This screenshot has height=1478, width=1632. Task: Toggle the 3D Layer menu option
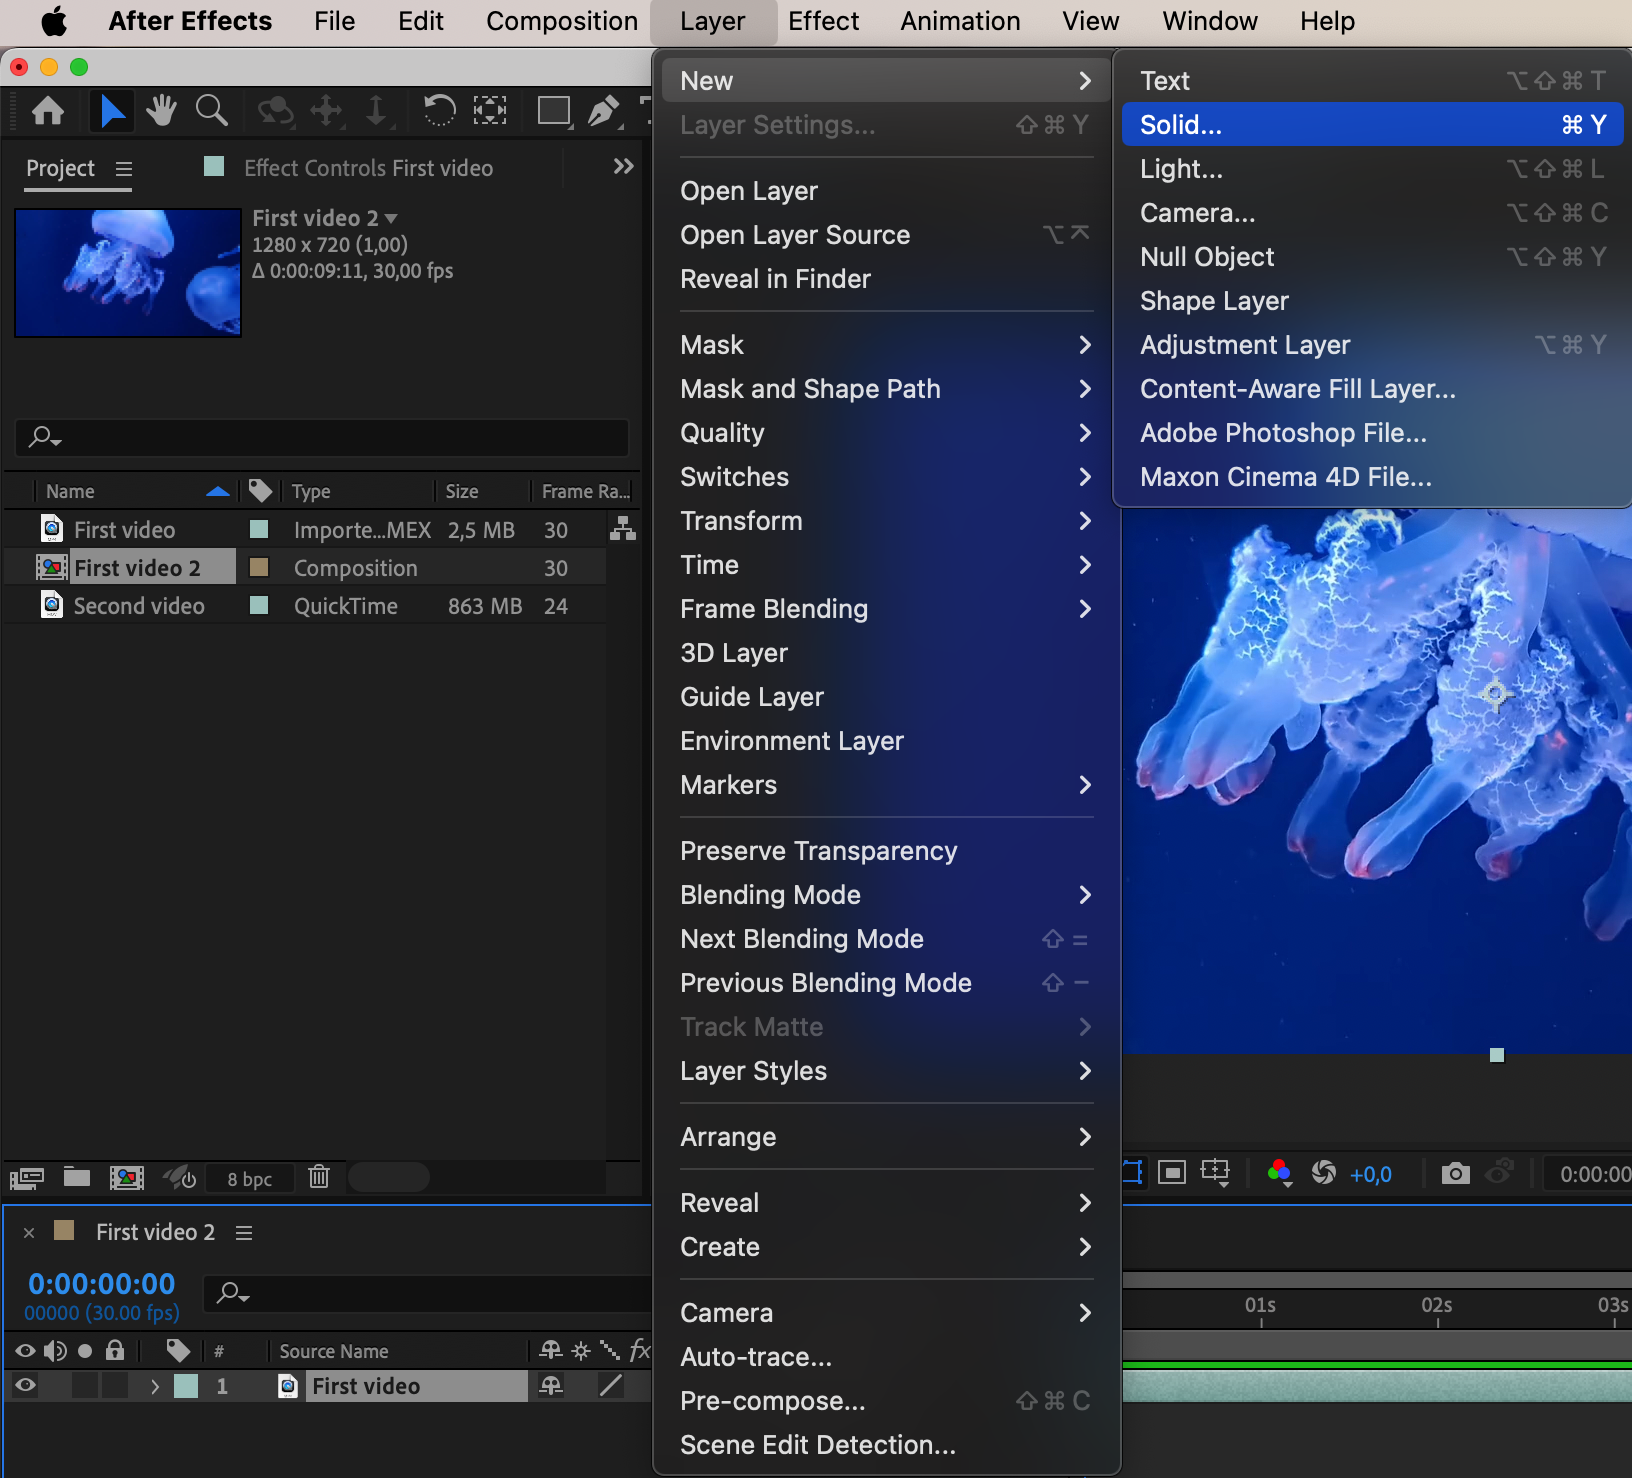(734, 653)
